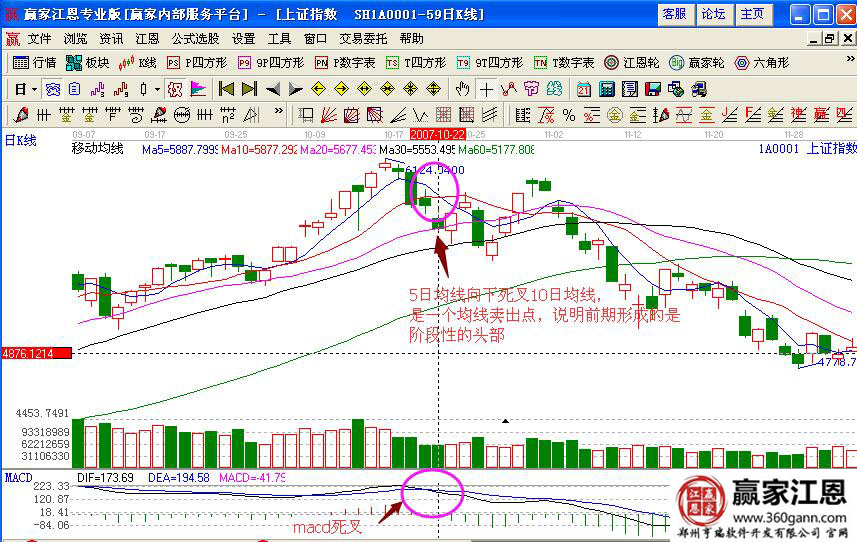Click the 客服 button in title bar
This screenshot has width=857, height=542.
pos(674,13)
